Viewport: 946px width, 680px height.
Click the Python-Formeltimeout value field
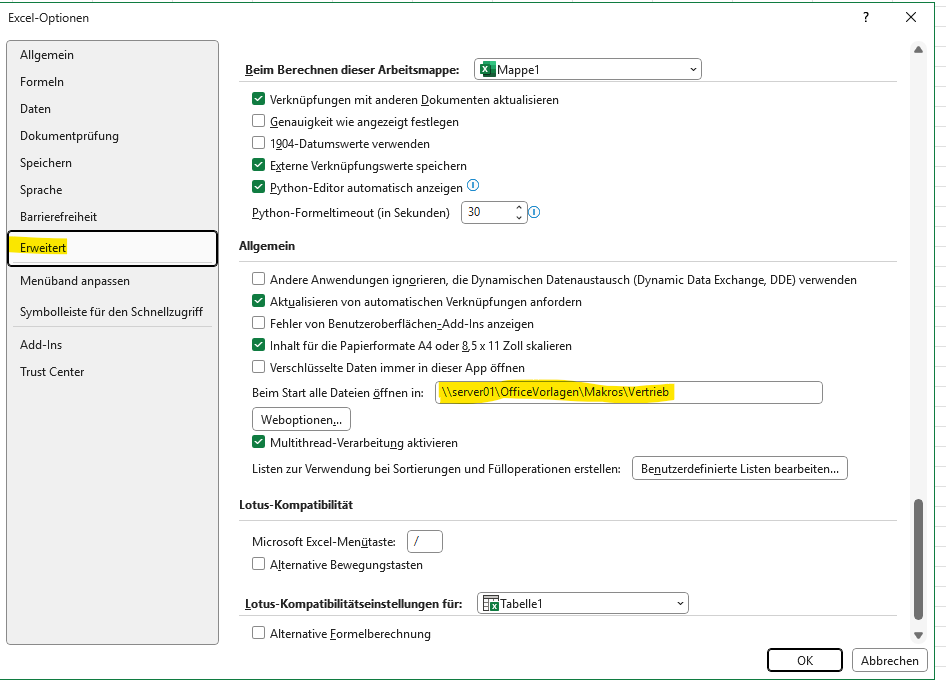tap(488, 212)
